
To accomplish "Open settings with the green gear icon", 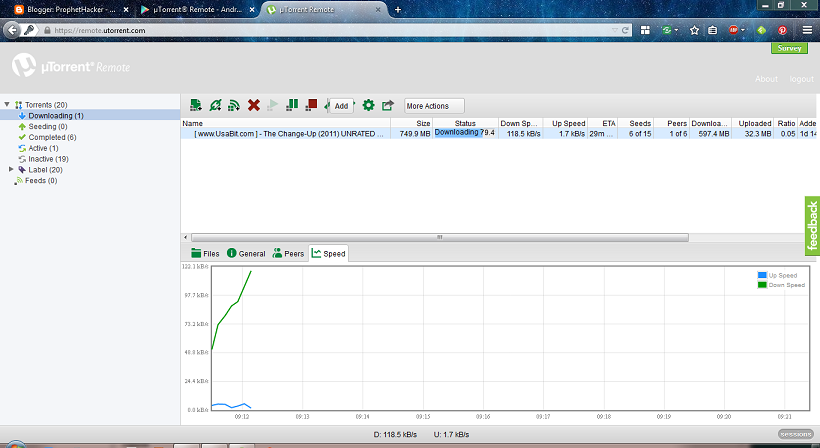I will tap(368, 105).
